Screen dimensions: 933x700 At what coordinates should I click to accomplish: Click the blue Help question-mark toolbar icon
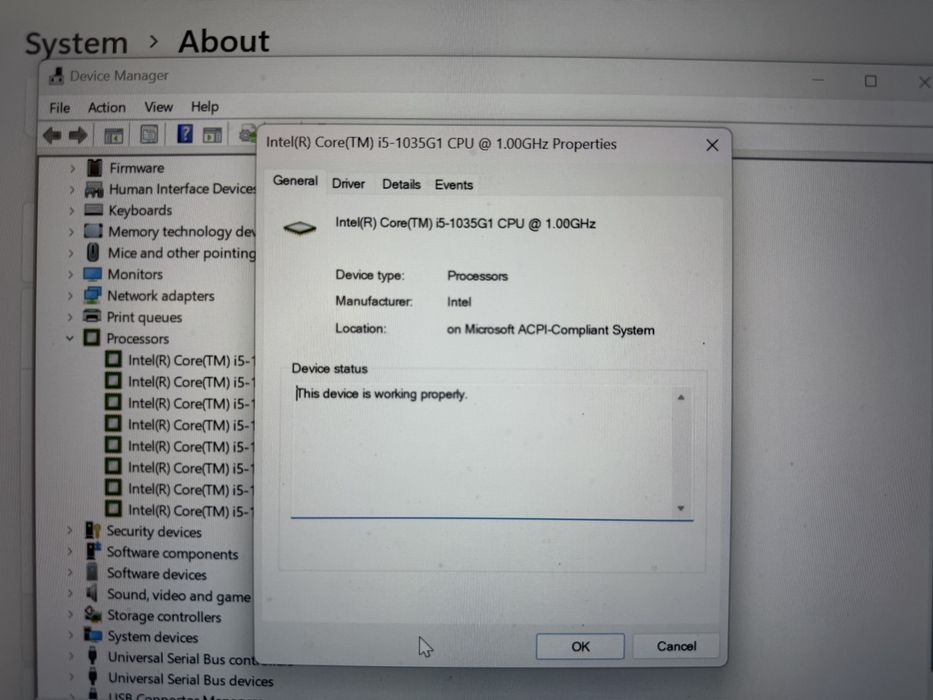click(185, 133)
